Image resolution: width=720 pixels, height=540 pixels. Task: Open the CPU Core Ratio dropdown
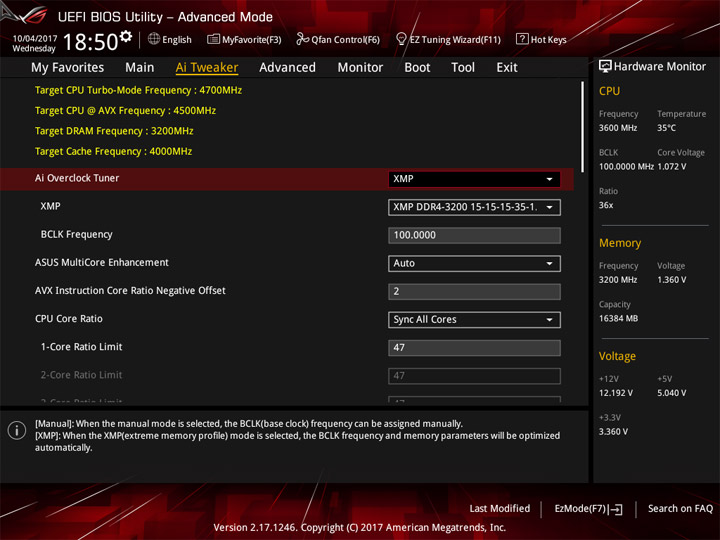[474, 320]
